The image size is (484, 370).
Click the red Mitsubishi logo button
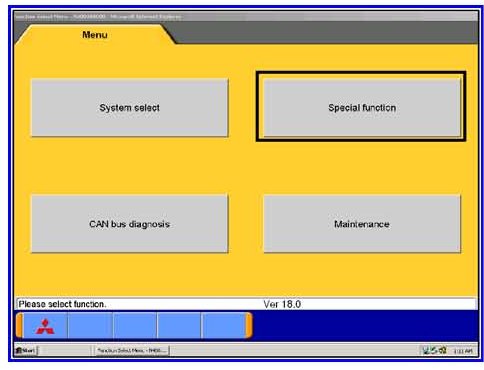pos(45,326)
